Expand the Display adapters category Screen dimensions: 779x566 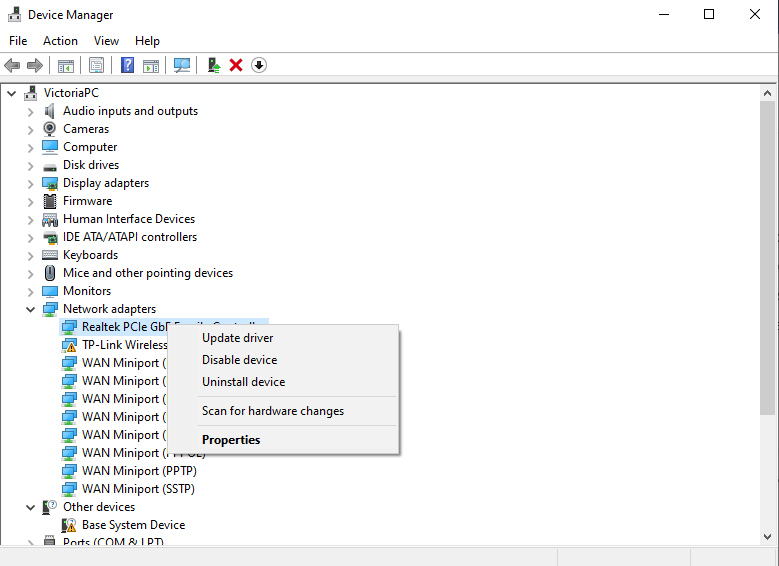click(x=30, y=184)
